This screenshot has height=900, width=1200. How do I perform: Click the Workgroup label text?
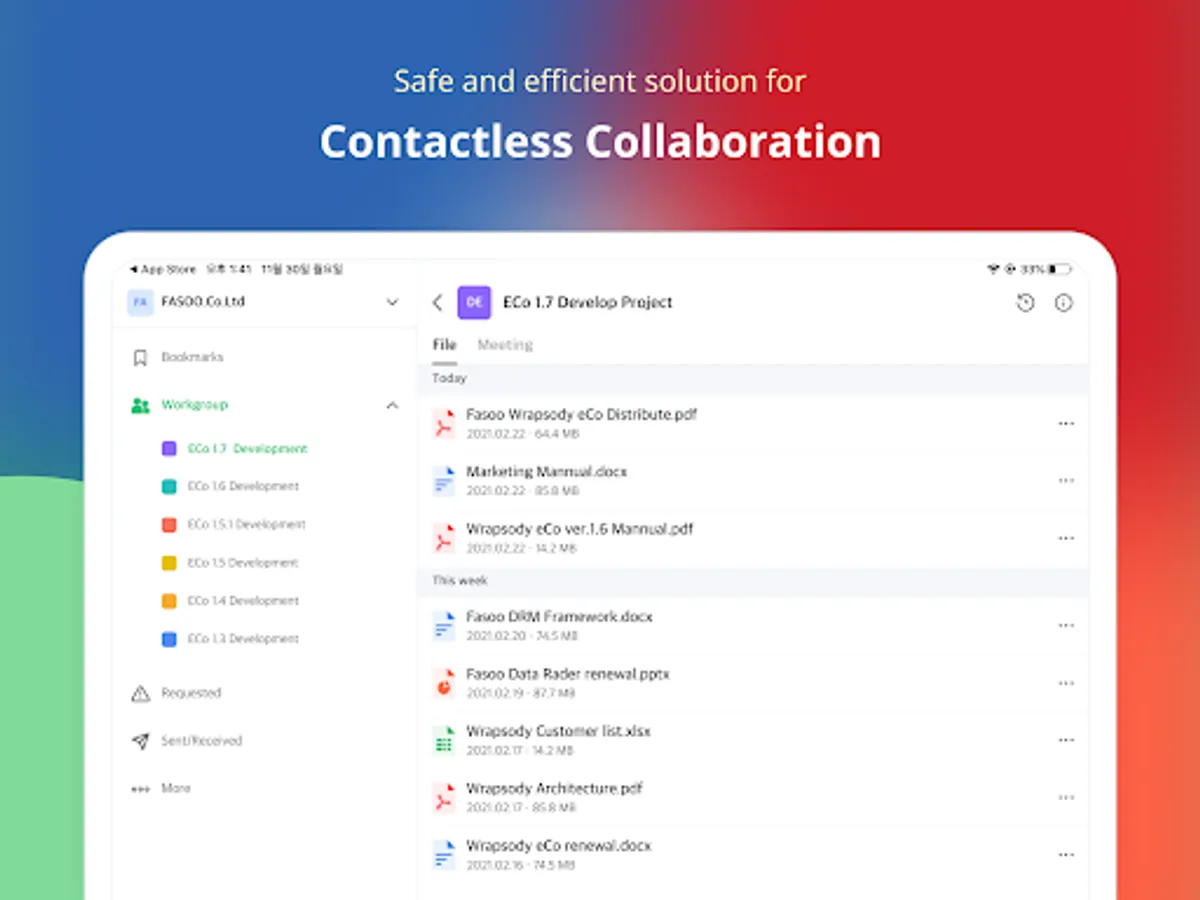(194, 405)
